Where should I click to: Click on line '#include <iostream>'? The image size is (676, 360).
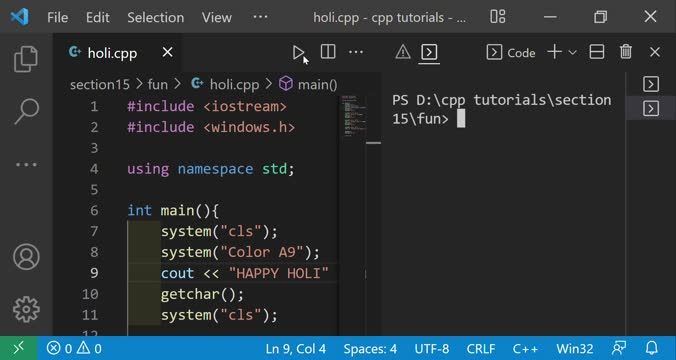[x=207, y=106]
